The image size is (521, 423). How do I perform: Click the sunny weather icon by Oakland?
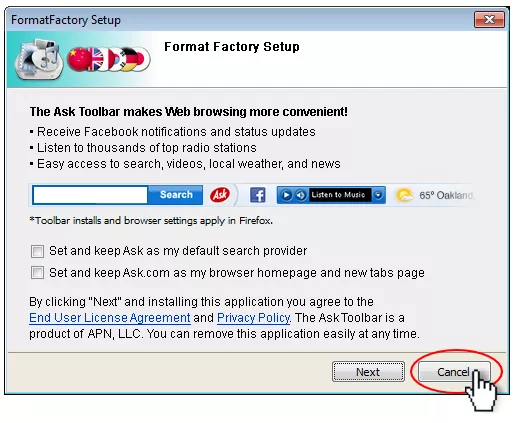tap(404, 195)
